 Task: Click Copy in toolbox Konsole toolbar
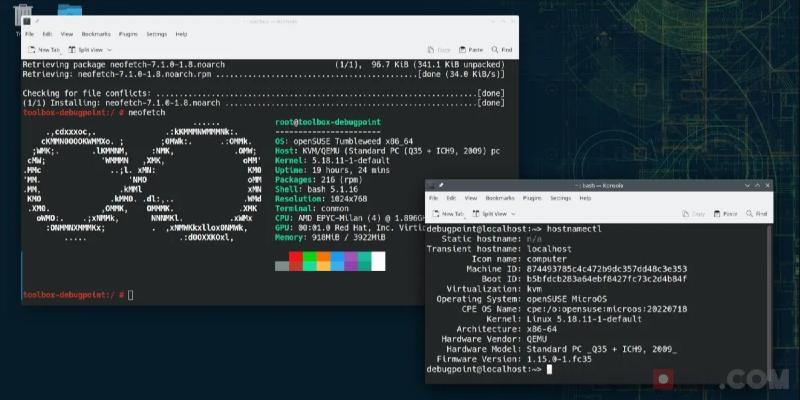point(439,50)
